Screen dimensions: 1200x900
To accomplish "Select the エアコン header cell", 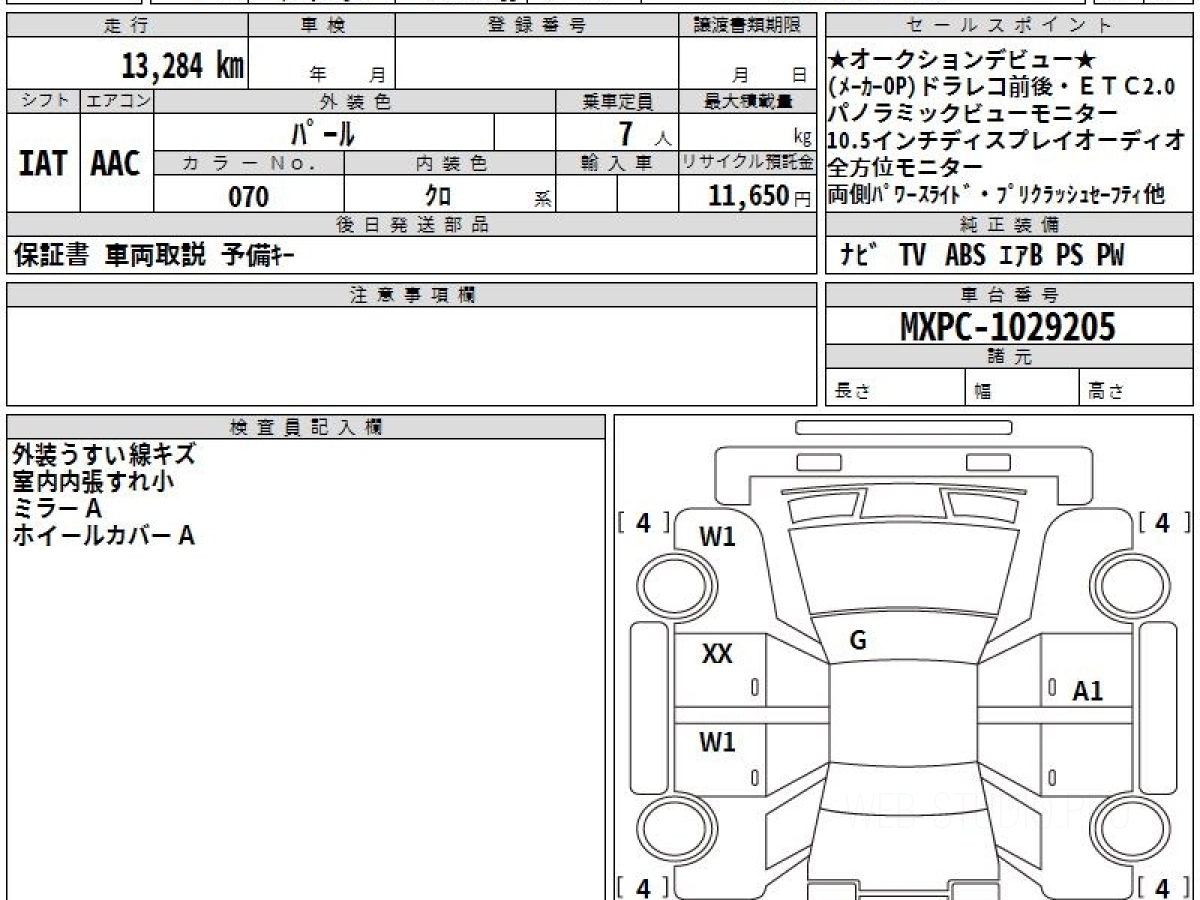I will coord(117,101).
